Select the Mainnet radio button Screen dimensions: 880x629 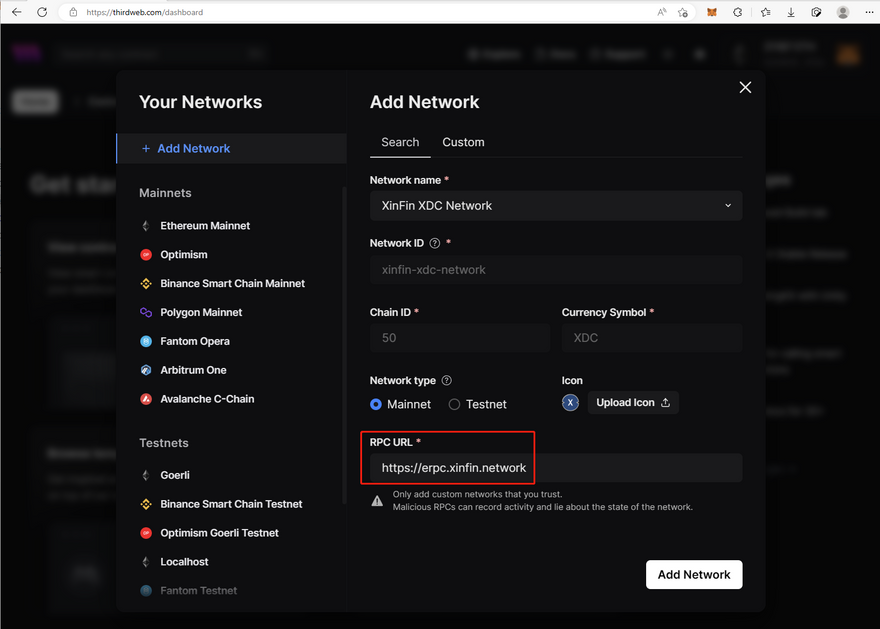coord(376,404)
